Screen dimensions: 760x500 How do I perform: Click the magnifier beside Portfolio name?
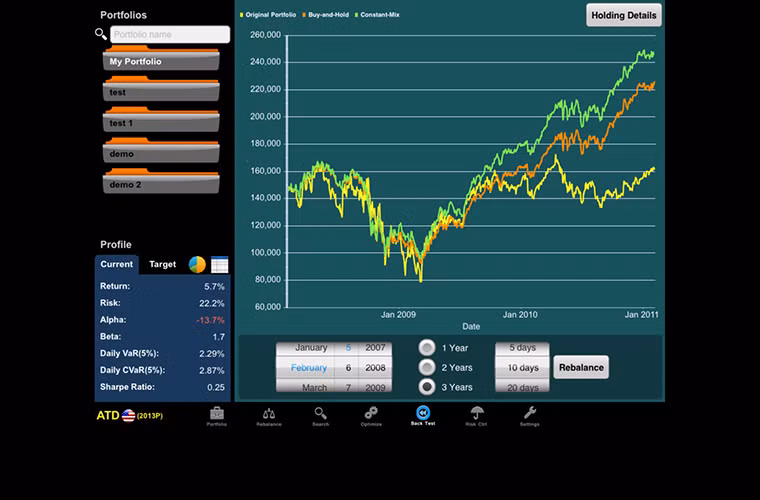101,34
